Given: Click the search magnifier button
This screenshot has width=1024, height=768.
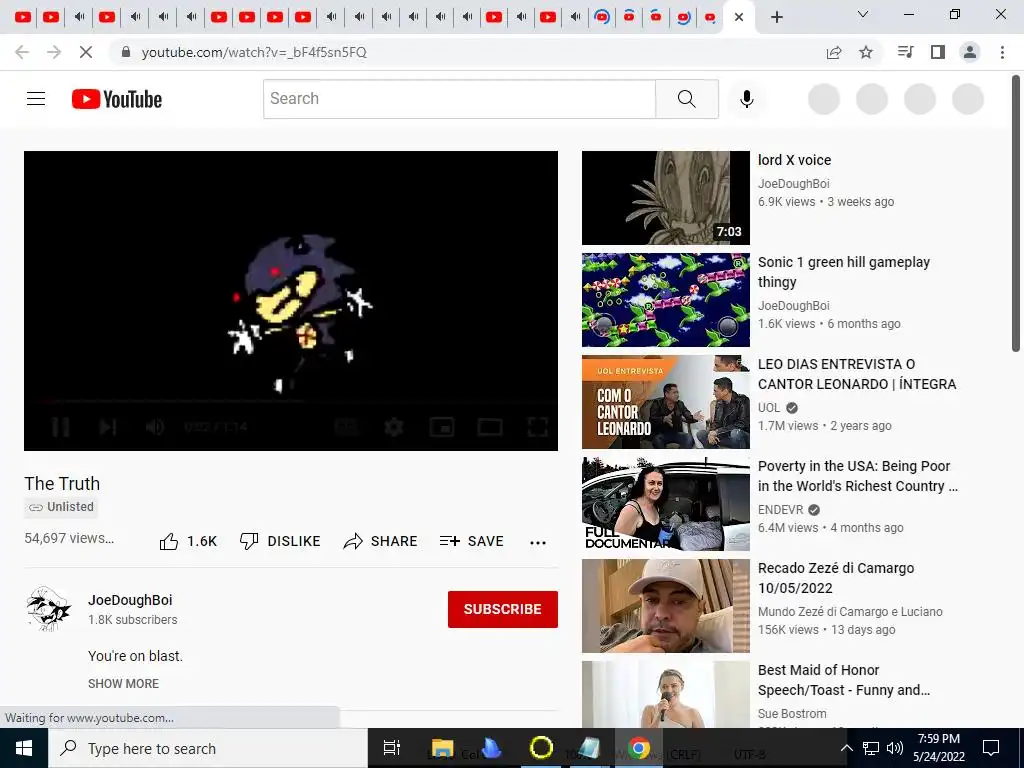Looking at the screenshot, I should click(686, 99).
